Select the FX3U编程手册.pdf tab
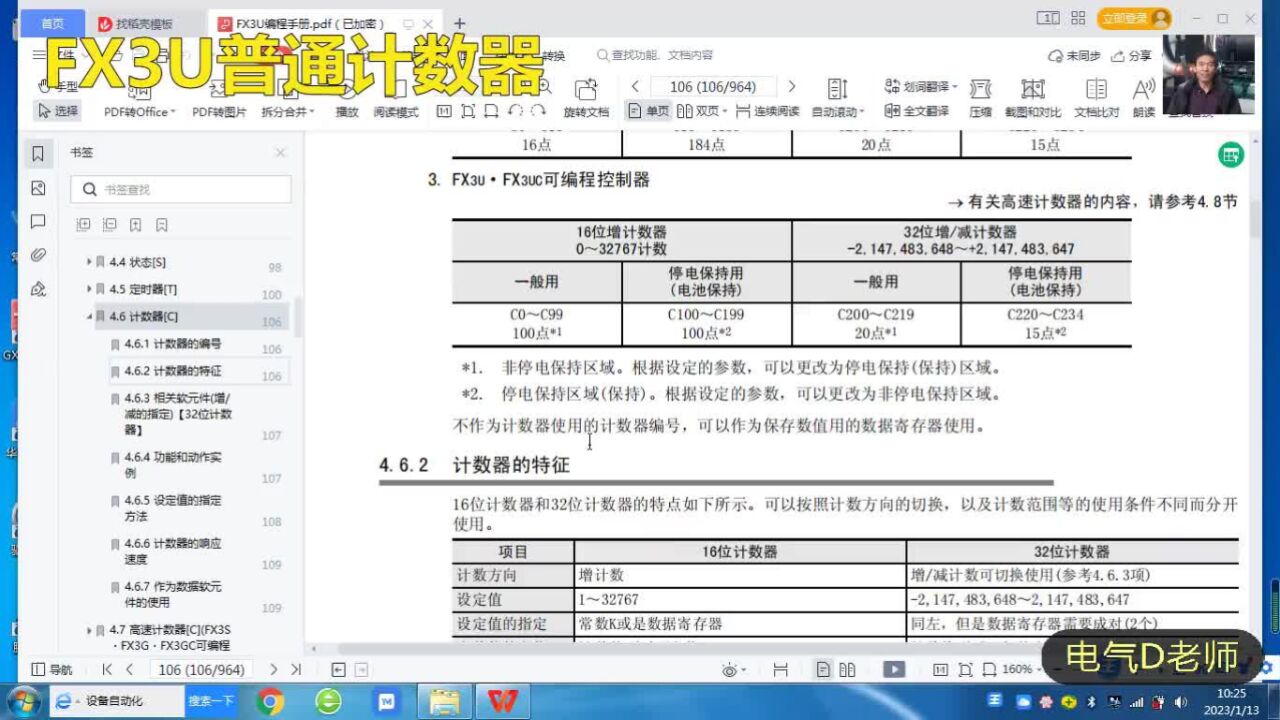 pos(310,23)
